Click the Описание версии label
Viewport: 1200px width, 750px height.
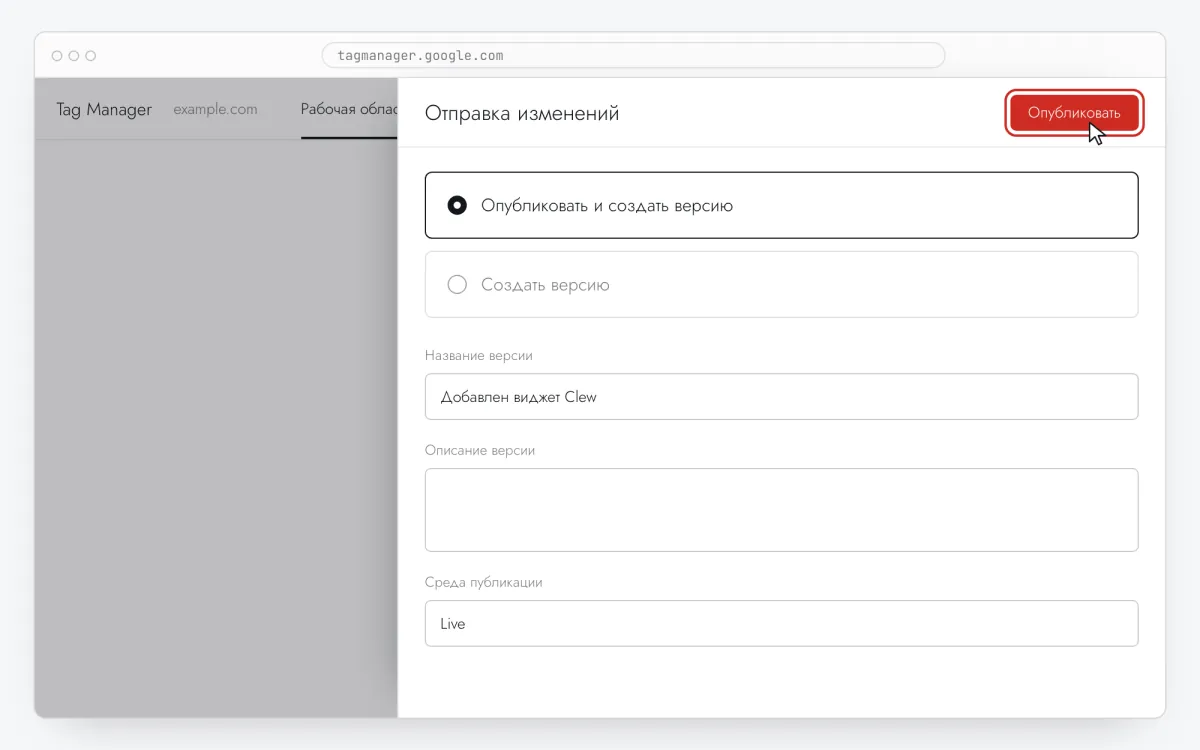tap(480, 450)
